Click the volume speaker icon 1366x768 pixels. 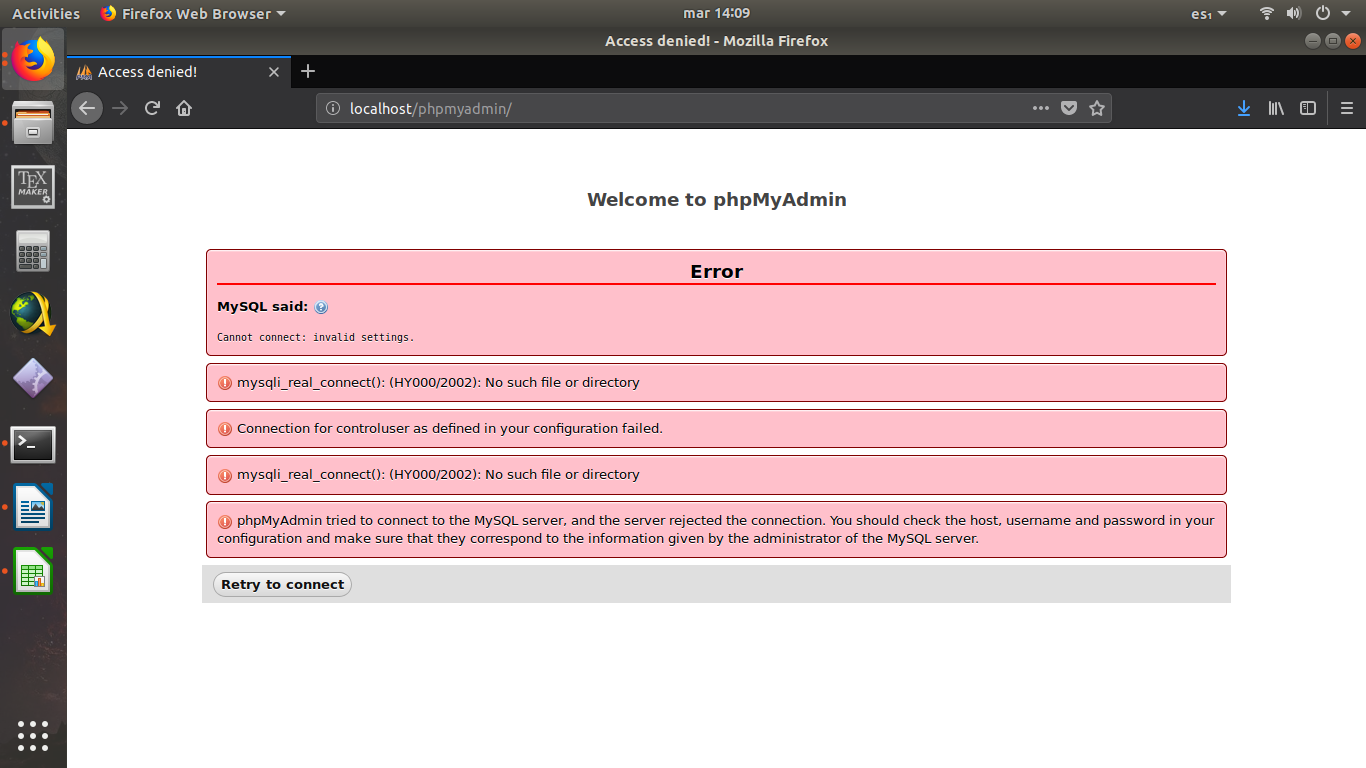(1293, 13)
